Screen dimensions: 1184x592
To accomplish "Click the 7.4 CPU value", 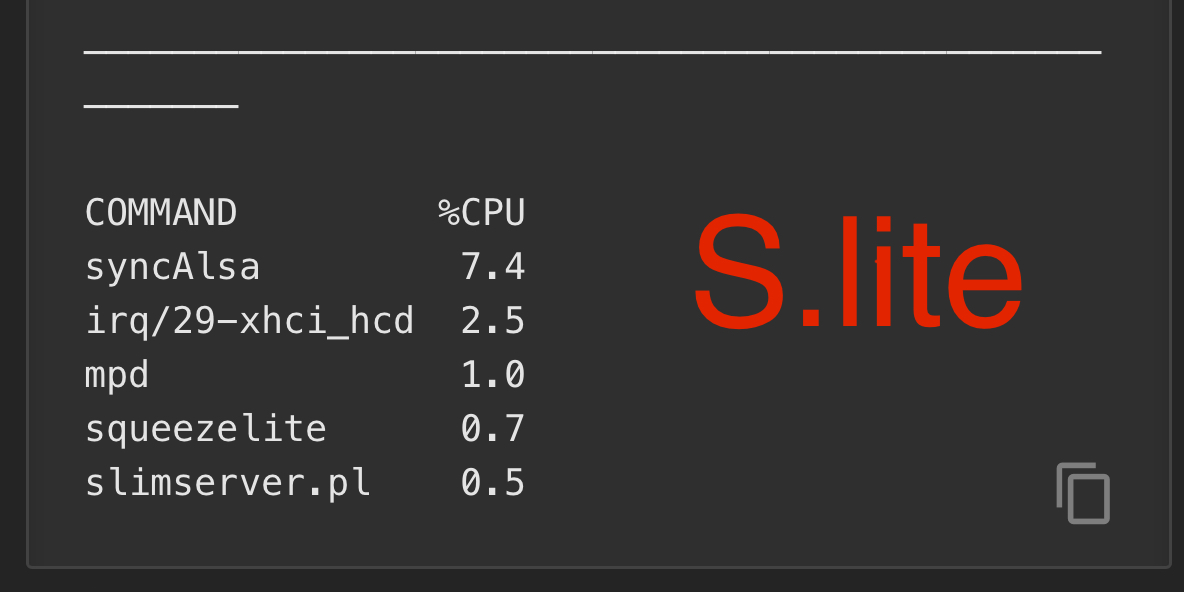I will pos(493,267).
